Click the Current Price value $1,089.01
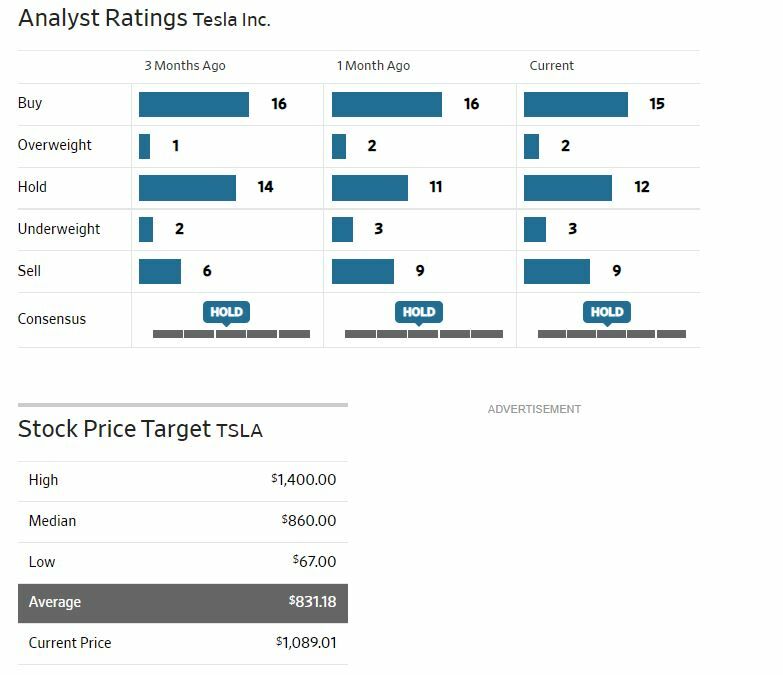Screen dimensions: 783x675 coord(306,643)
